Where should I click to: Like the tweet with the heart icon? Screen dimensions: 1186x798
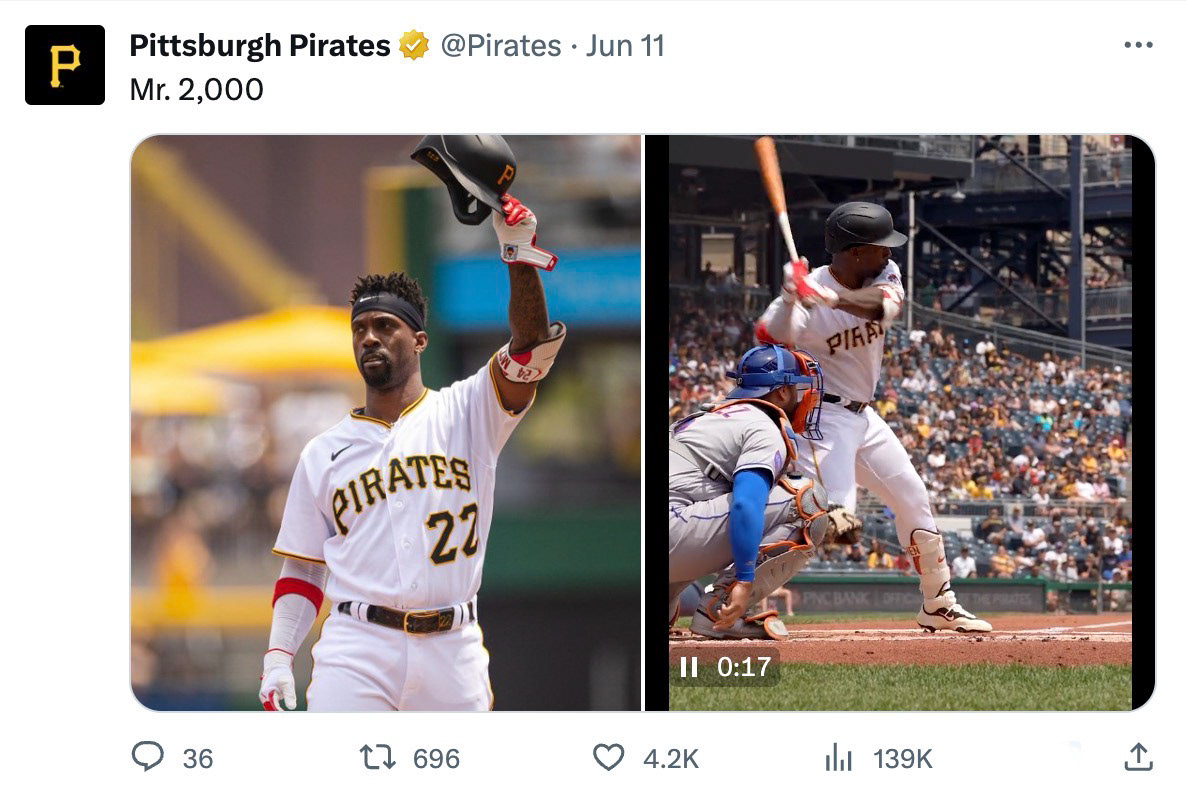point(608,758)
